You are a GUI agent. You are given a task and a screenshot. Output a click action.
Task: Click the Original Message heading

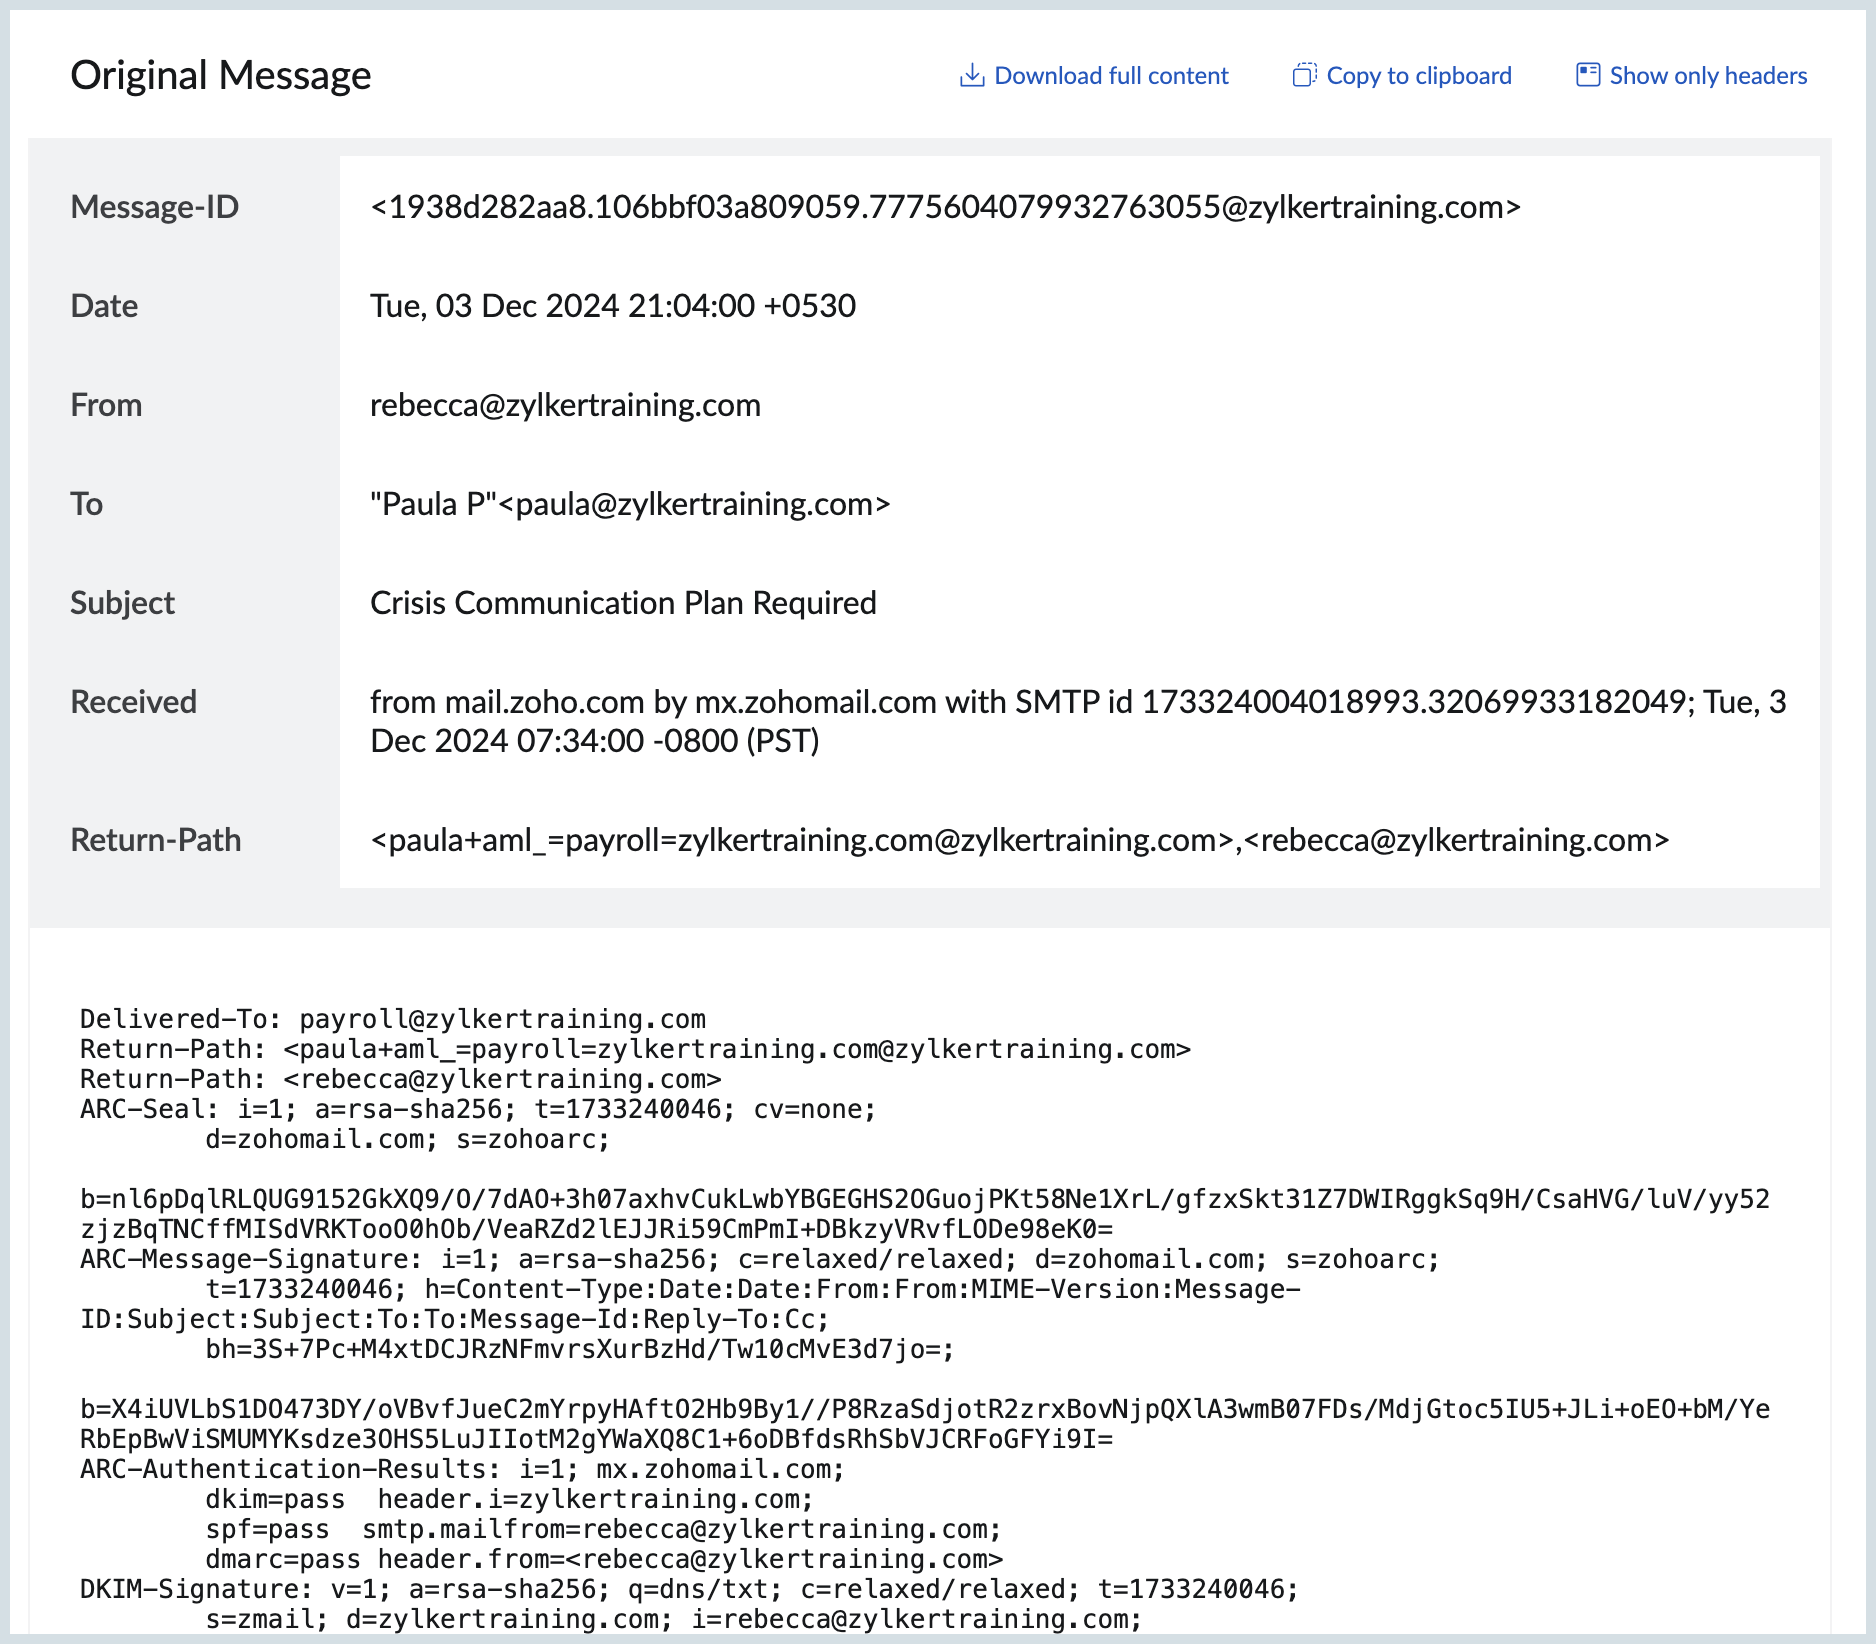pyautogui.click(x=221, y=76)
